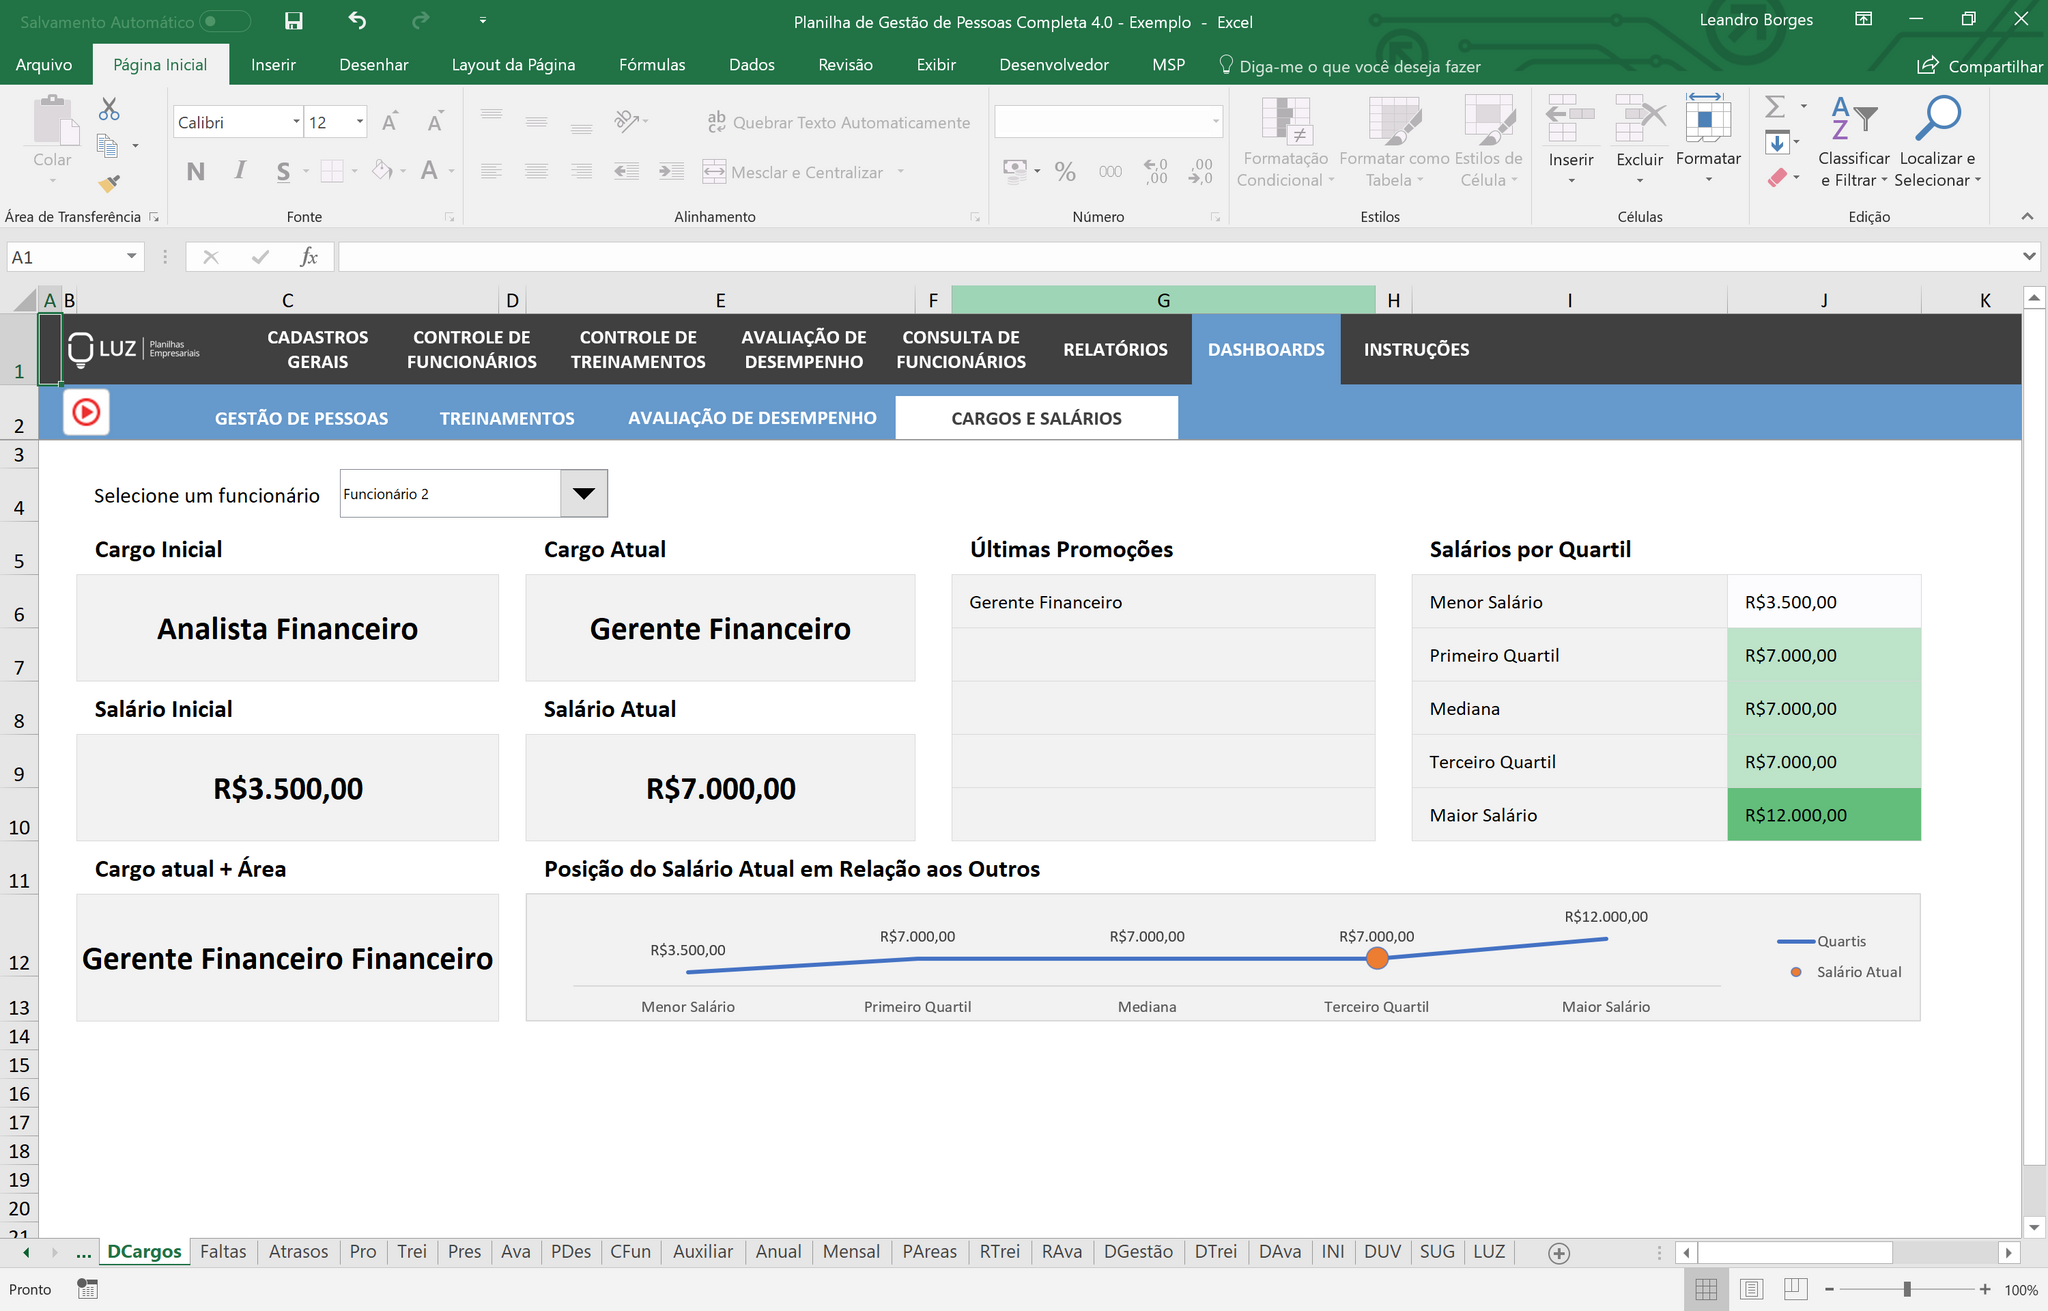Collapse the ribbon chevron
Image resolution: width=2048 pixels, height=1311 pixels.
(x=2027, y=216)
